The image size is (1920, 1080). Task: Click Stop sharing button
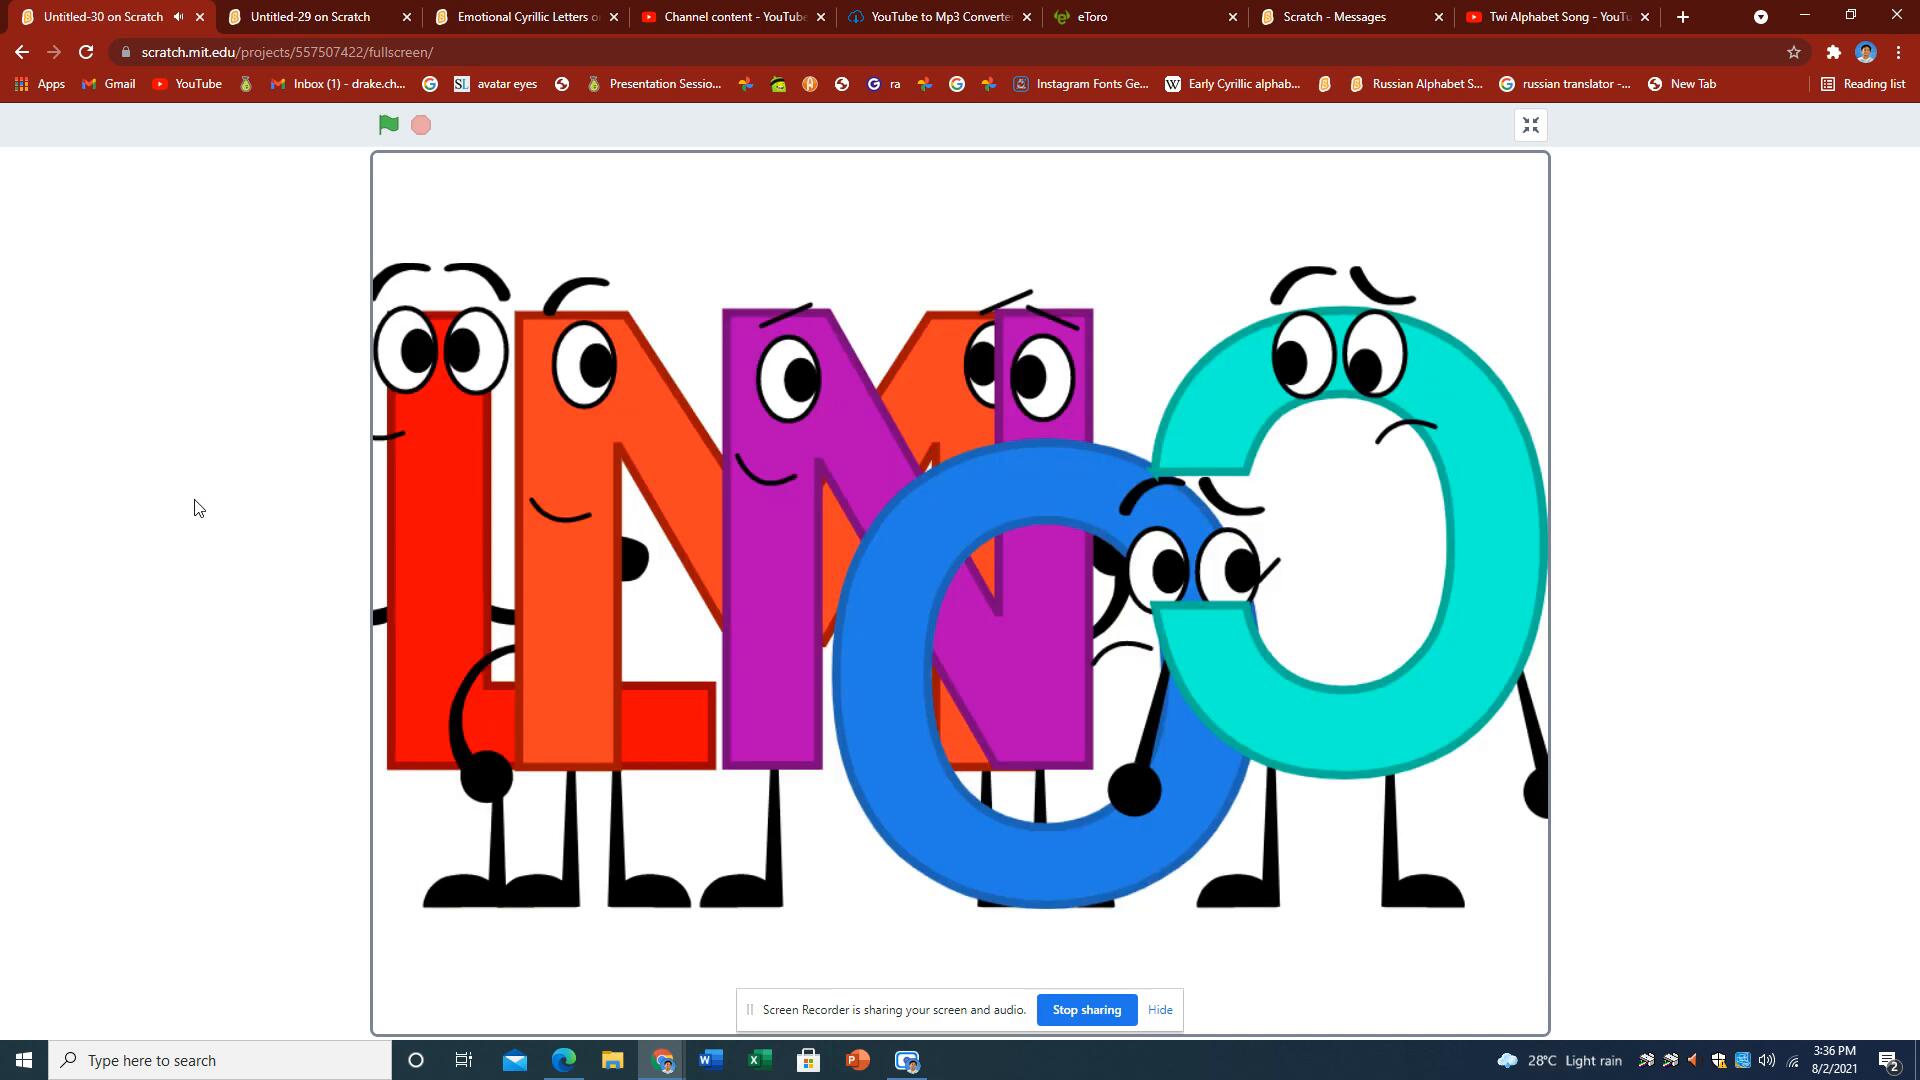click(x=1086, y=1010)
